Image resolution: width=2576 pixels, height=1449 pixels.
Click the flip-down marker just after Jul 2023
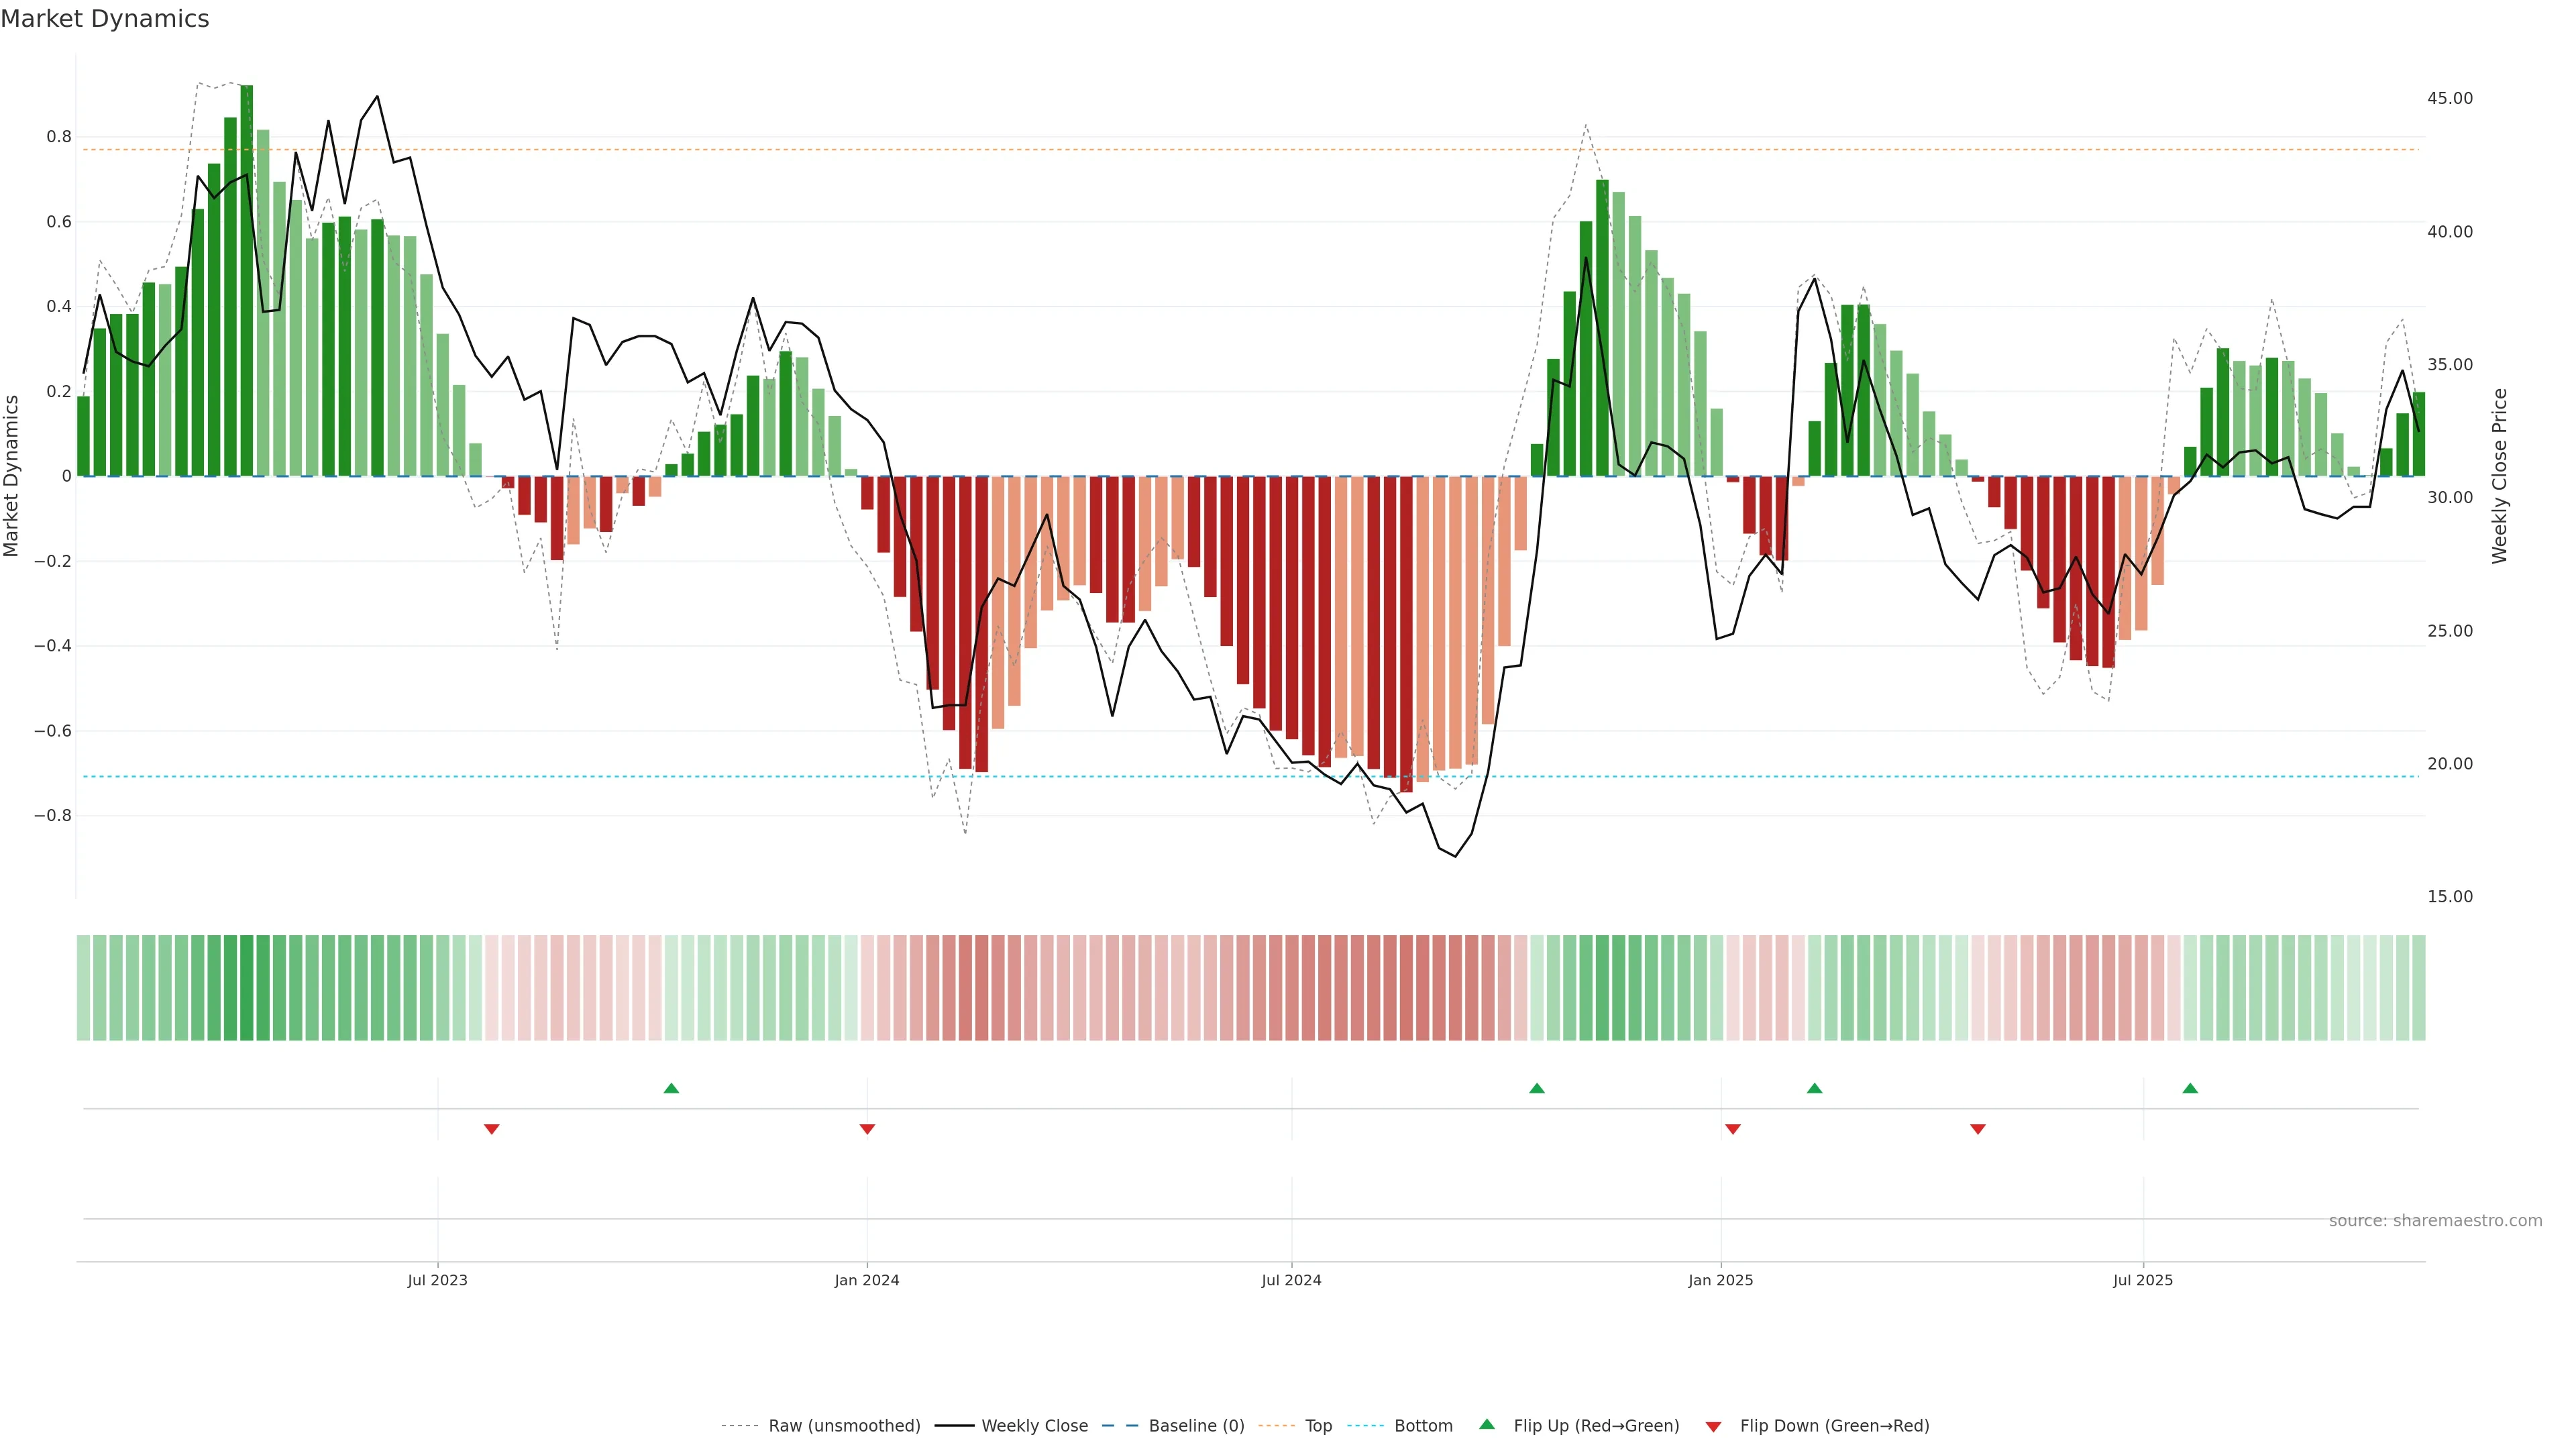(491, 1129)
